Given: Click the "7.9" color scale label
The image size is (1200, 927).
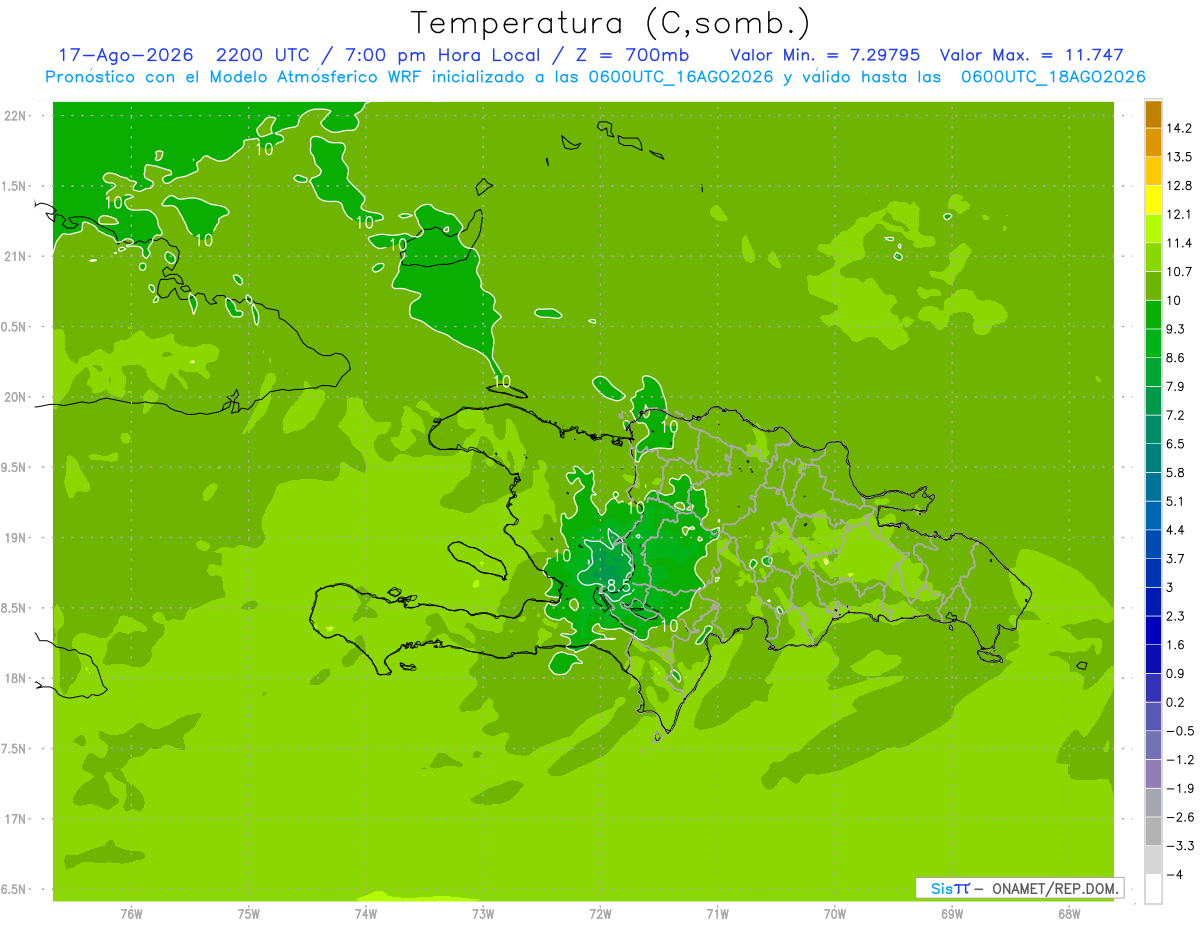Looking at the screenshot, I should click(1176, 386).
